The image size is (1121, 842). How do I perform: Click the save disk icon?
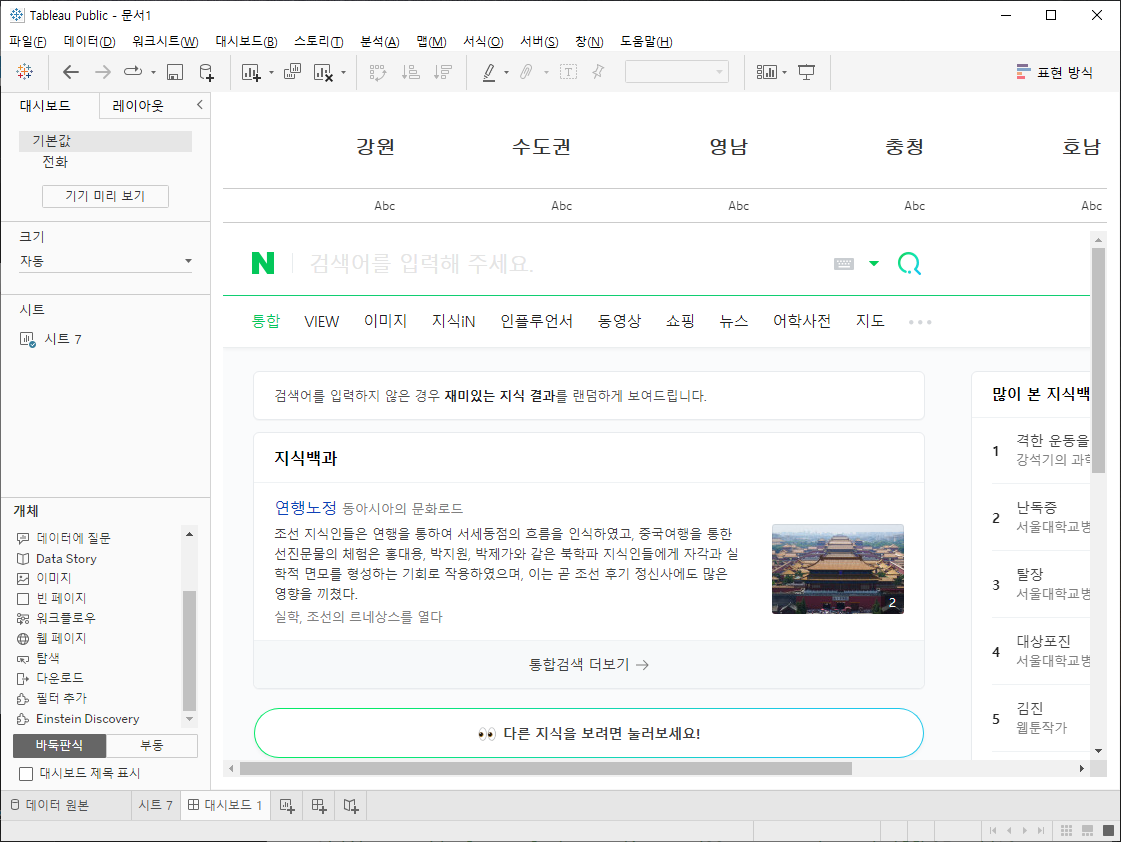(174, 71)
